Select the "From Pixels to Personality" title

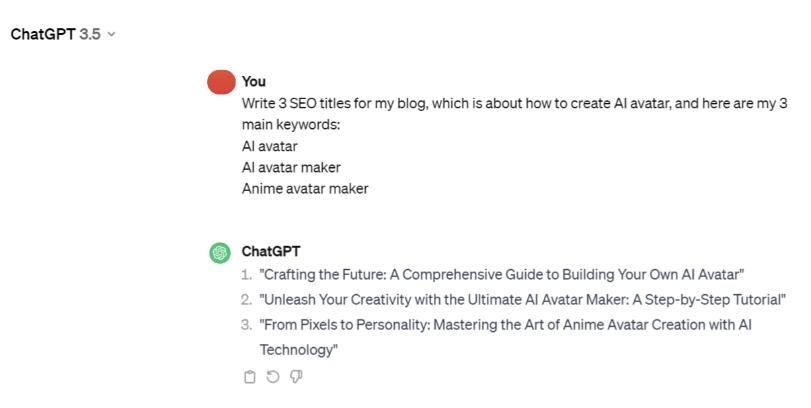(505, 325)
